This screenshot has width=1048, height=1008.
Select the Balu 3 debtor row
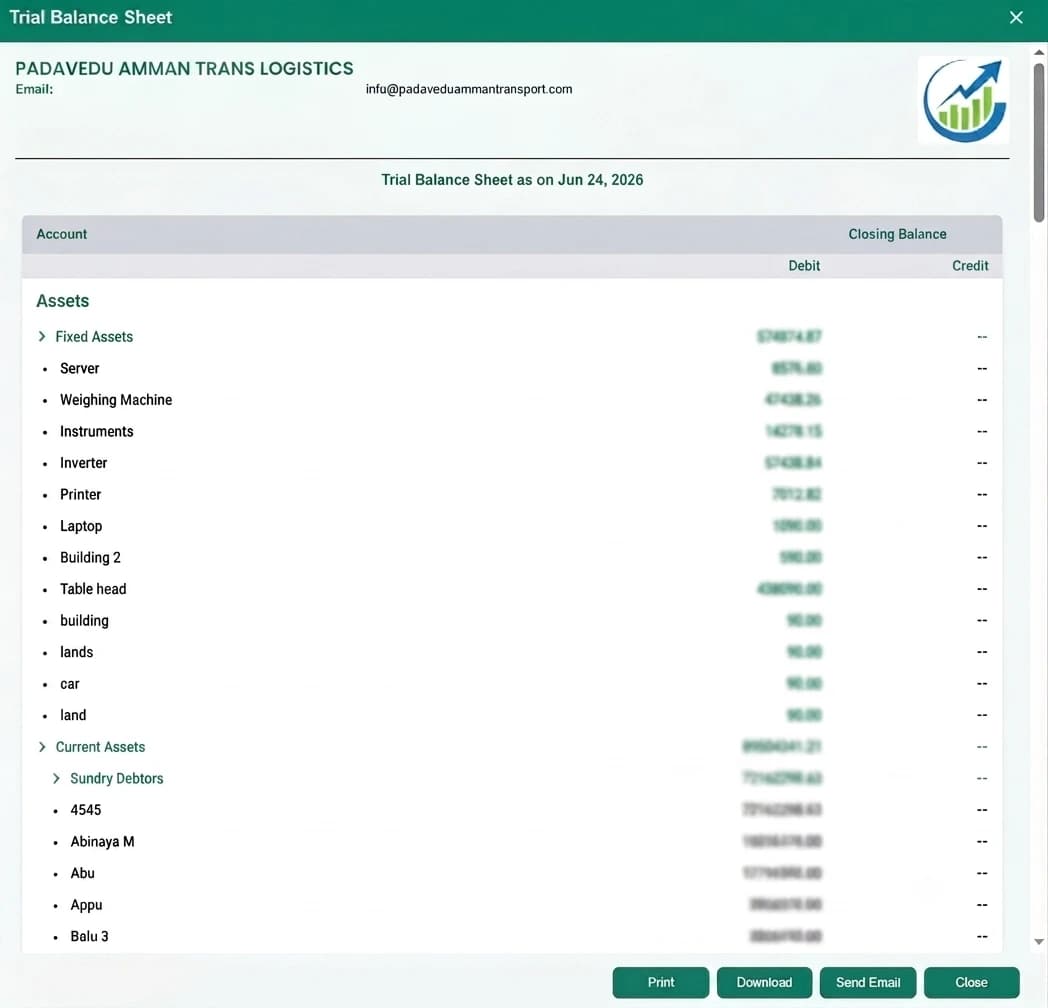coord(512,936)
